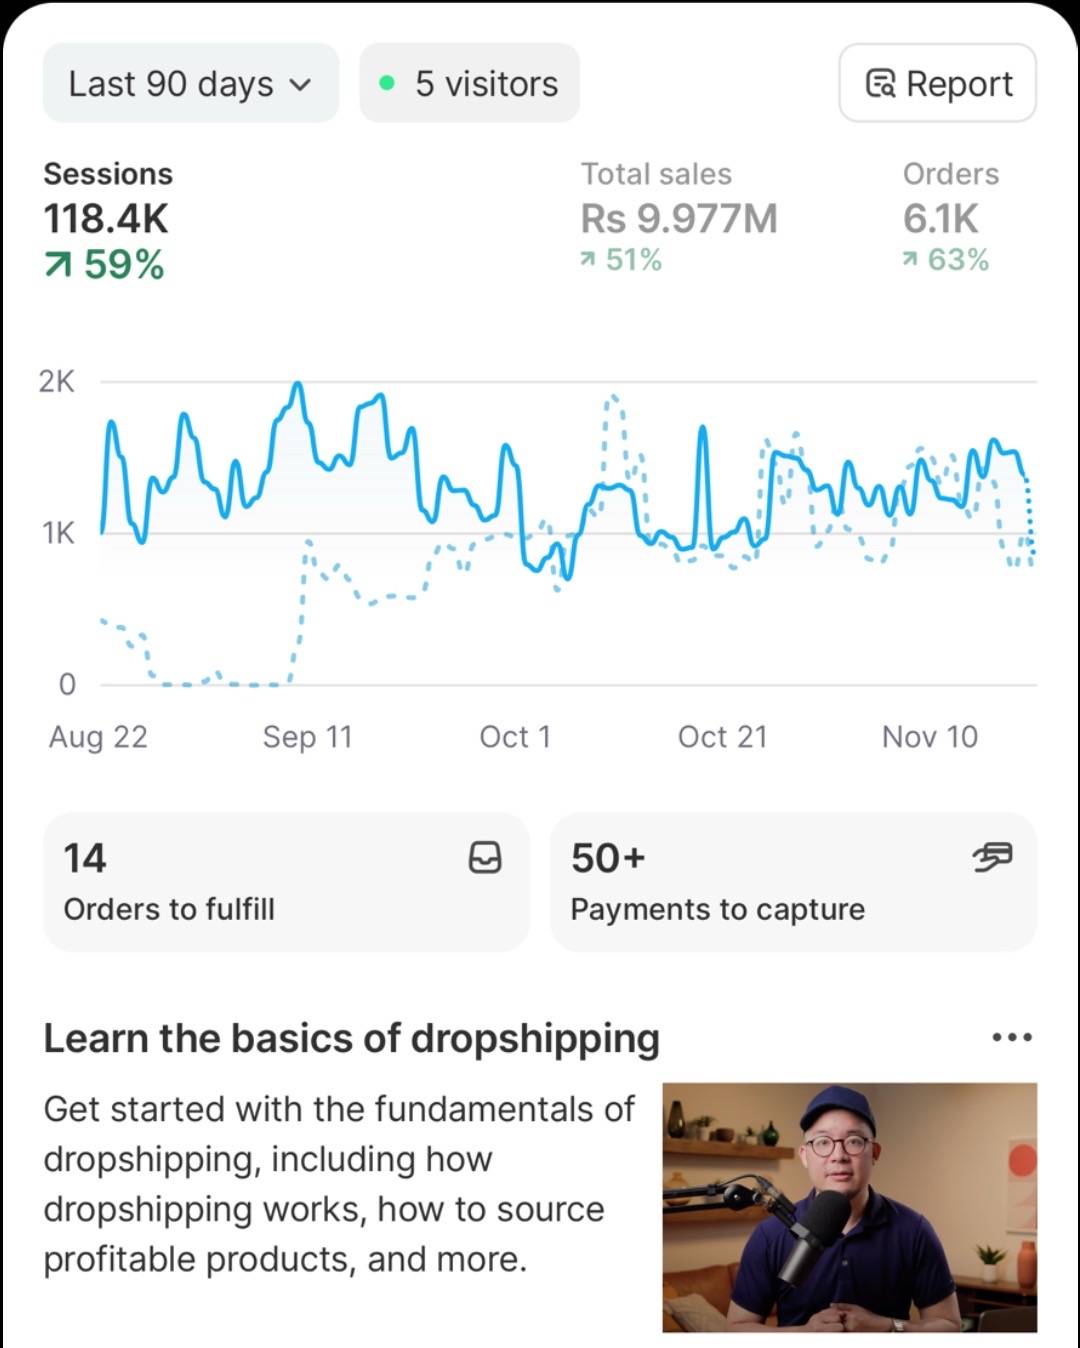Click the payment hand icon on Payments to capture
Image resolution: width=1080 pixels, height=1348 pixels.
[992, 857]
